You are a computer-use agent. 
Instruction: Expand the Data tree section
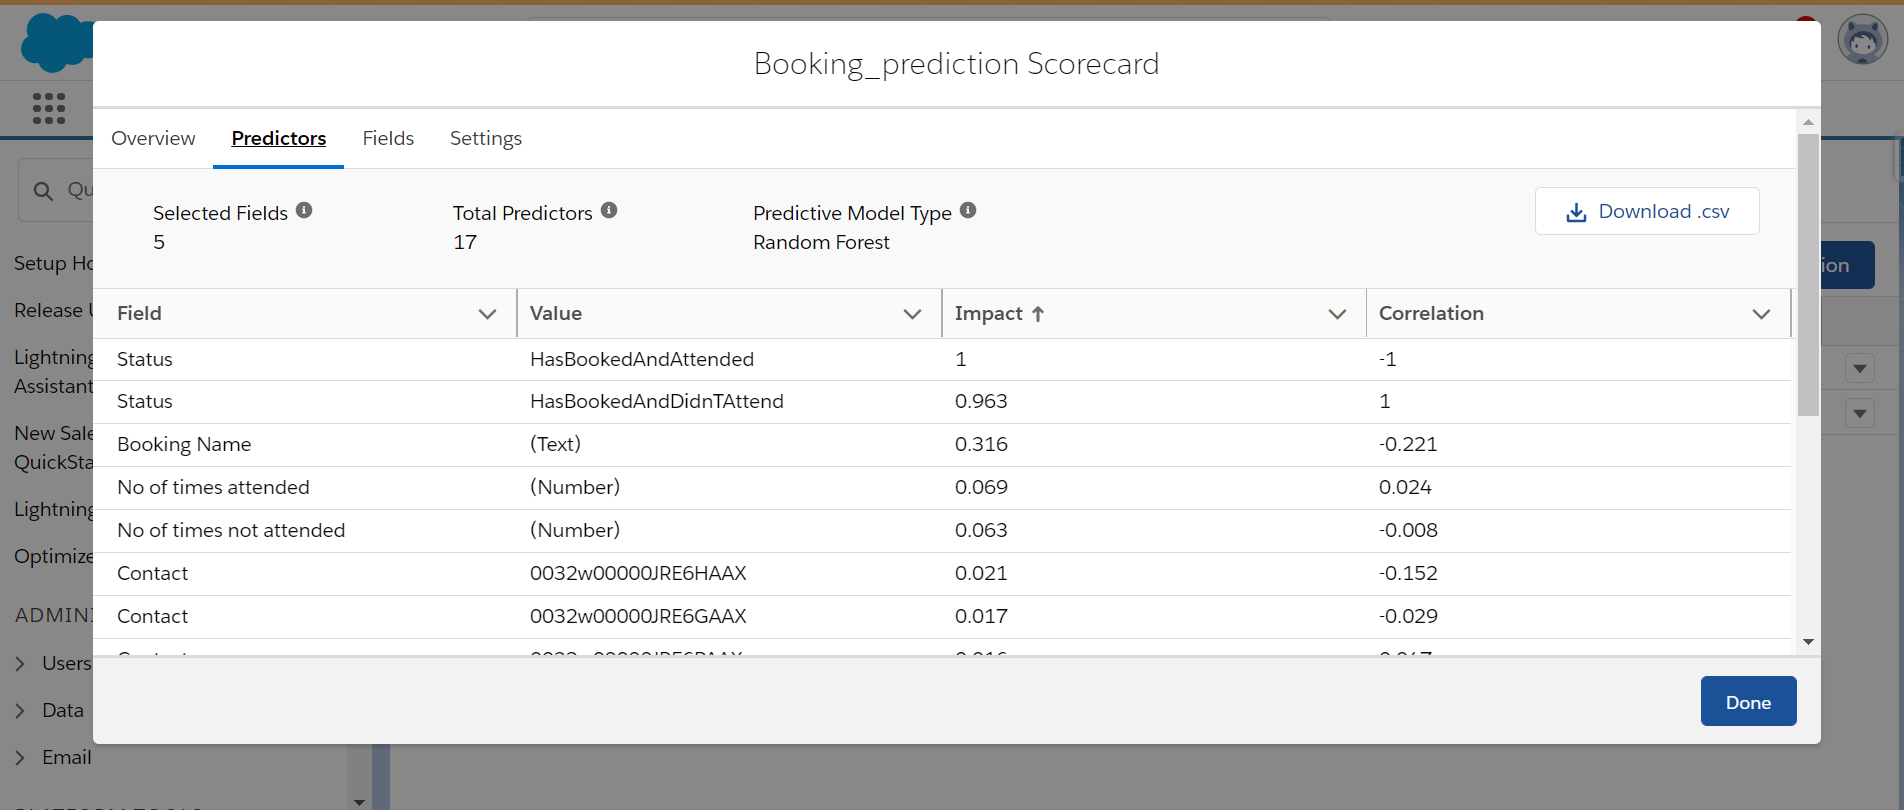tap(20, 711)
